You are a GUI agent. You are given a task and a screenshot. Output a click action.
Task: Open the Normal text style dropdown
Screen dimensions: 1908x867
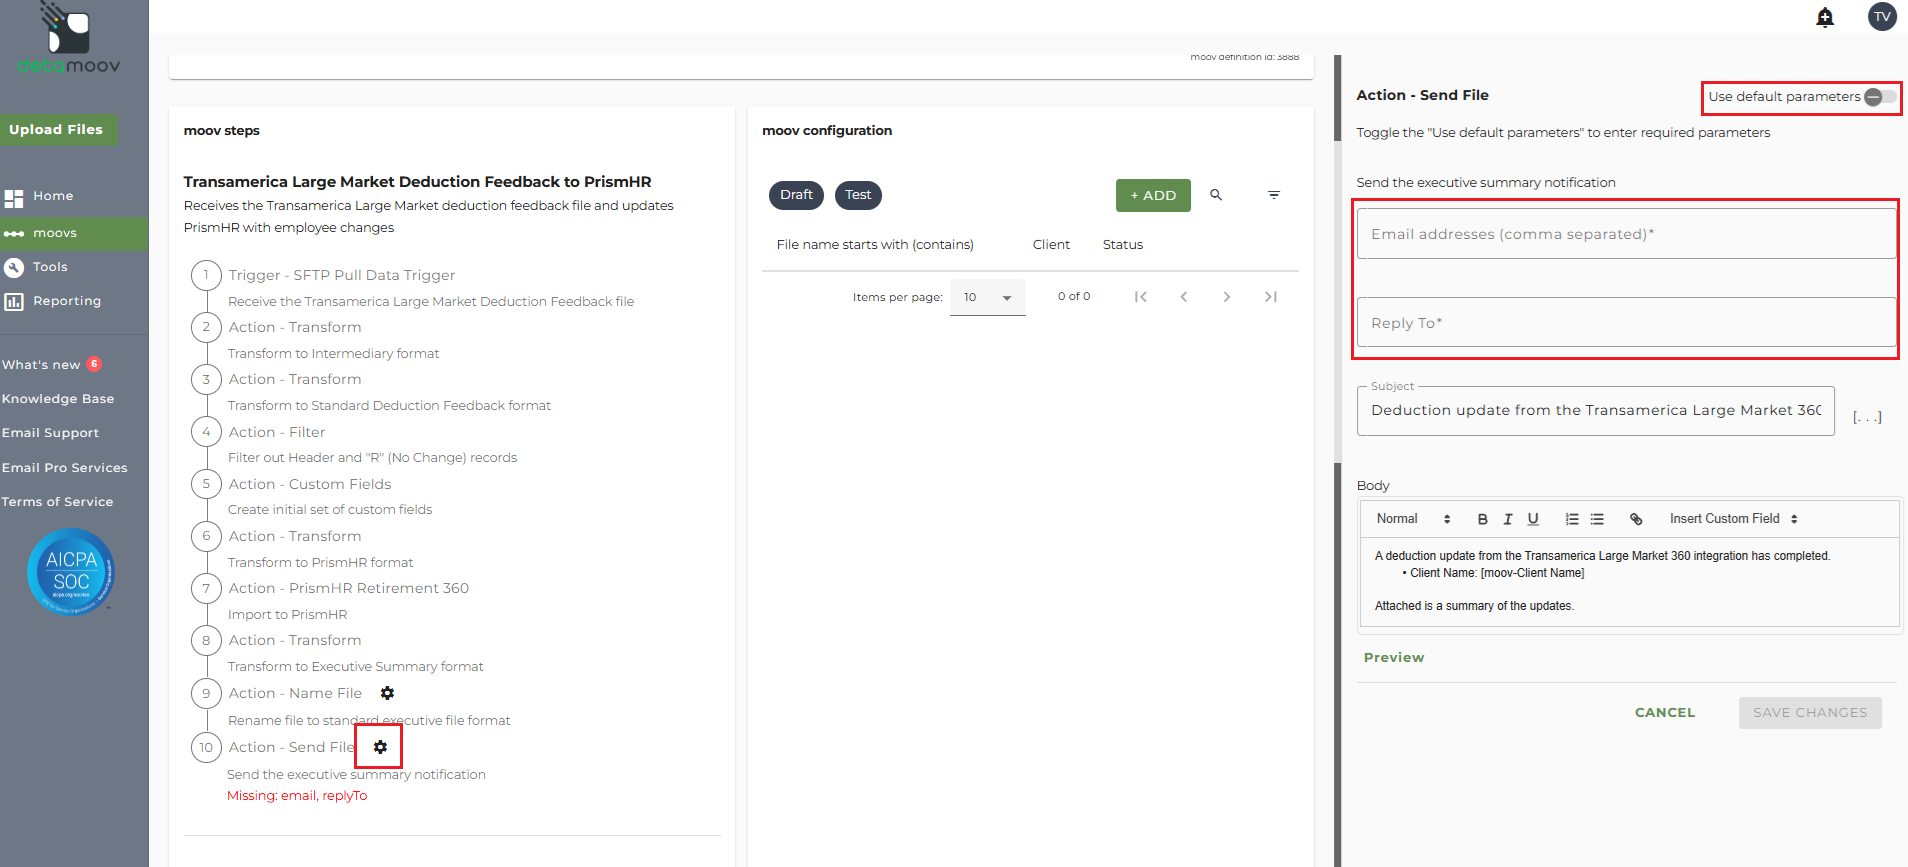[x=1413, y=519]
